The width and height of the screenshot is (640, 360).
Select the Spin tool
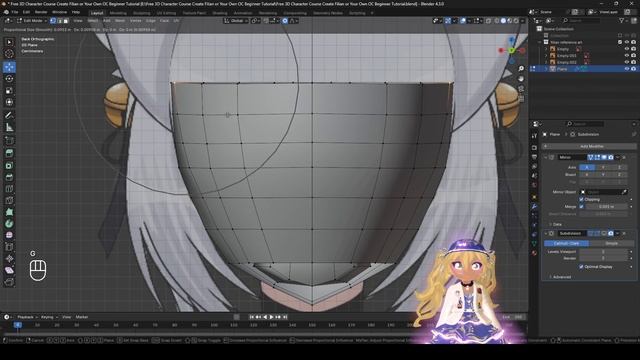pos(9,224)
